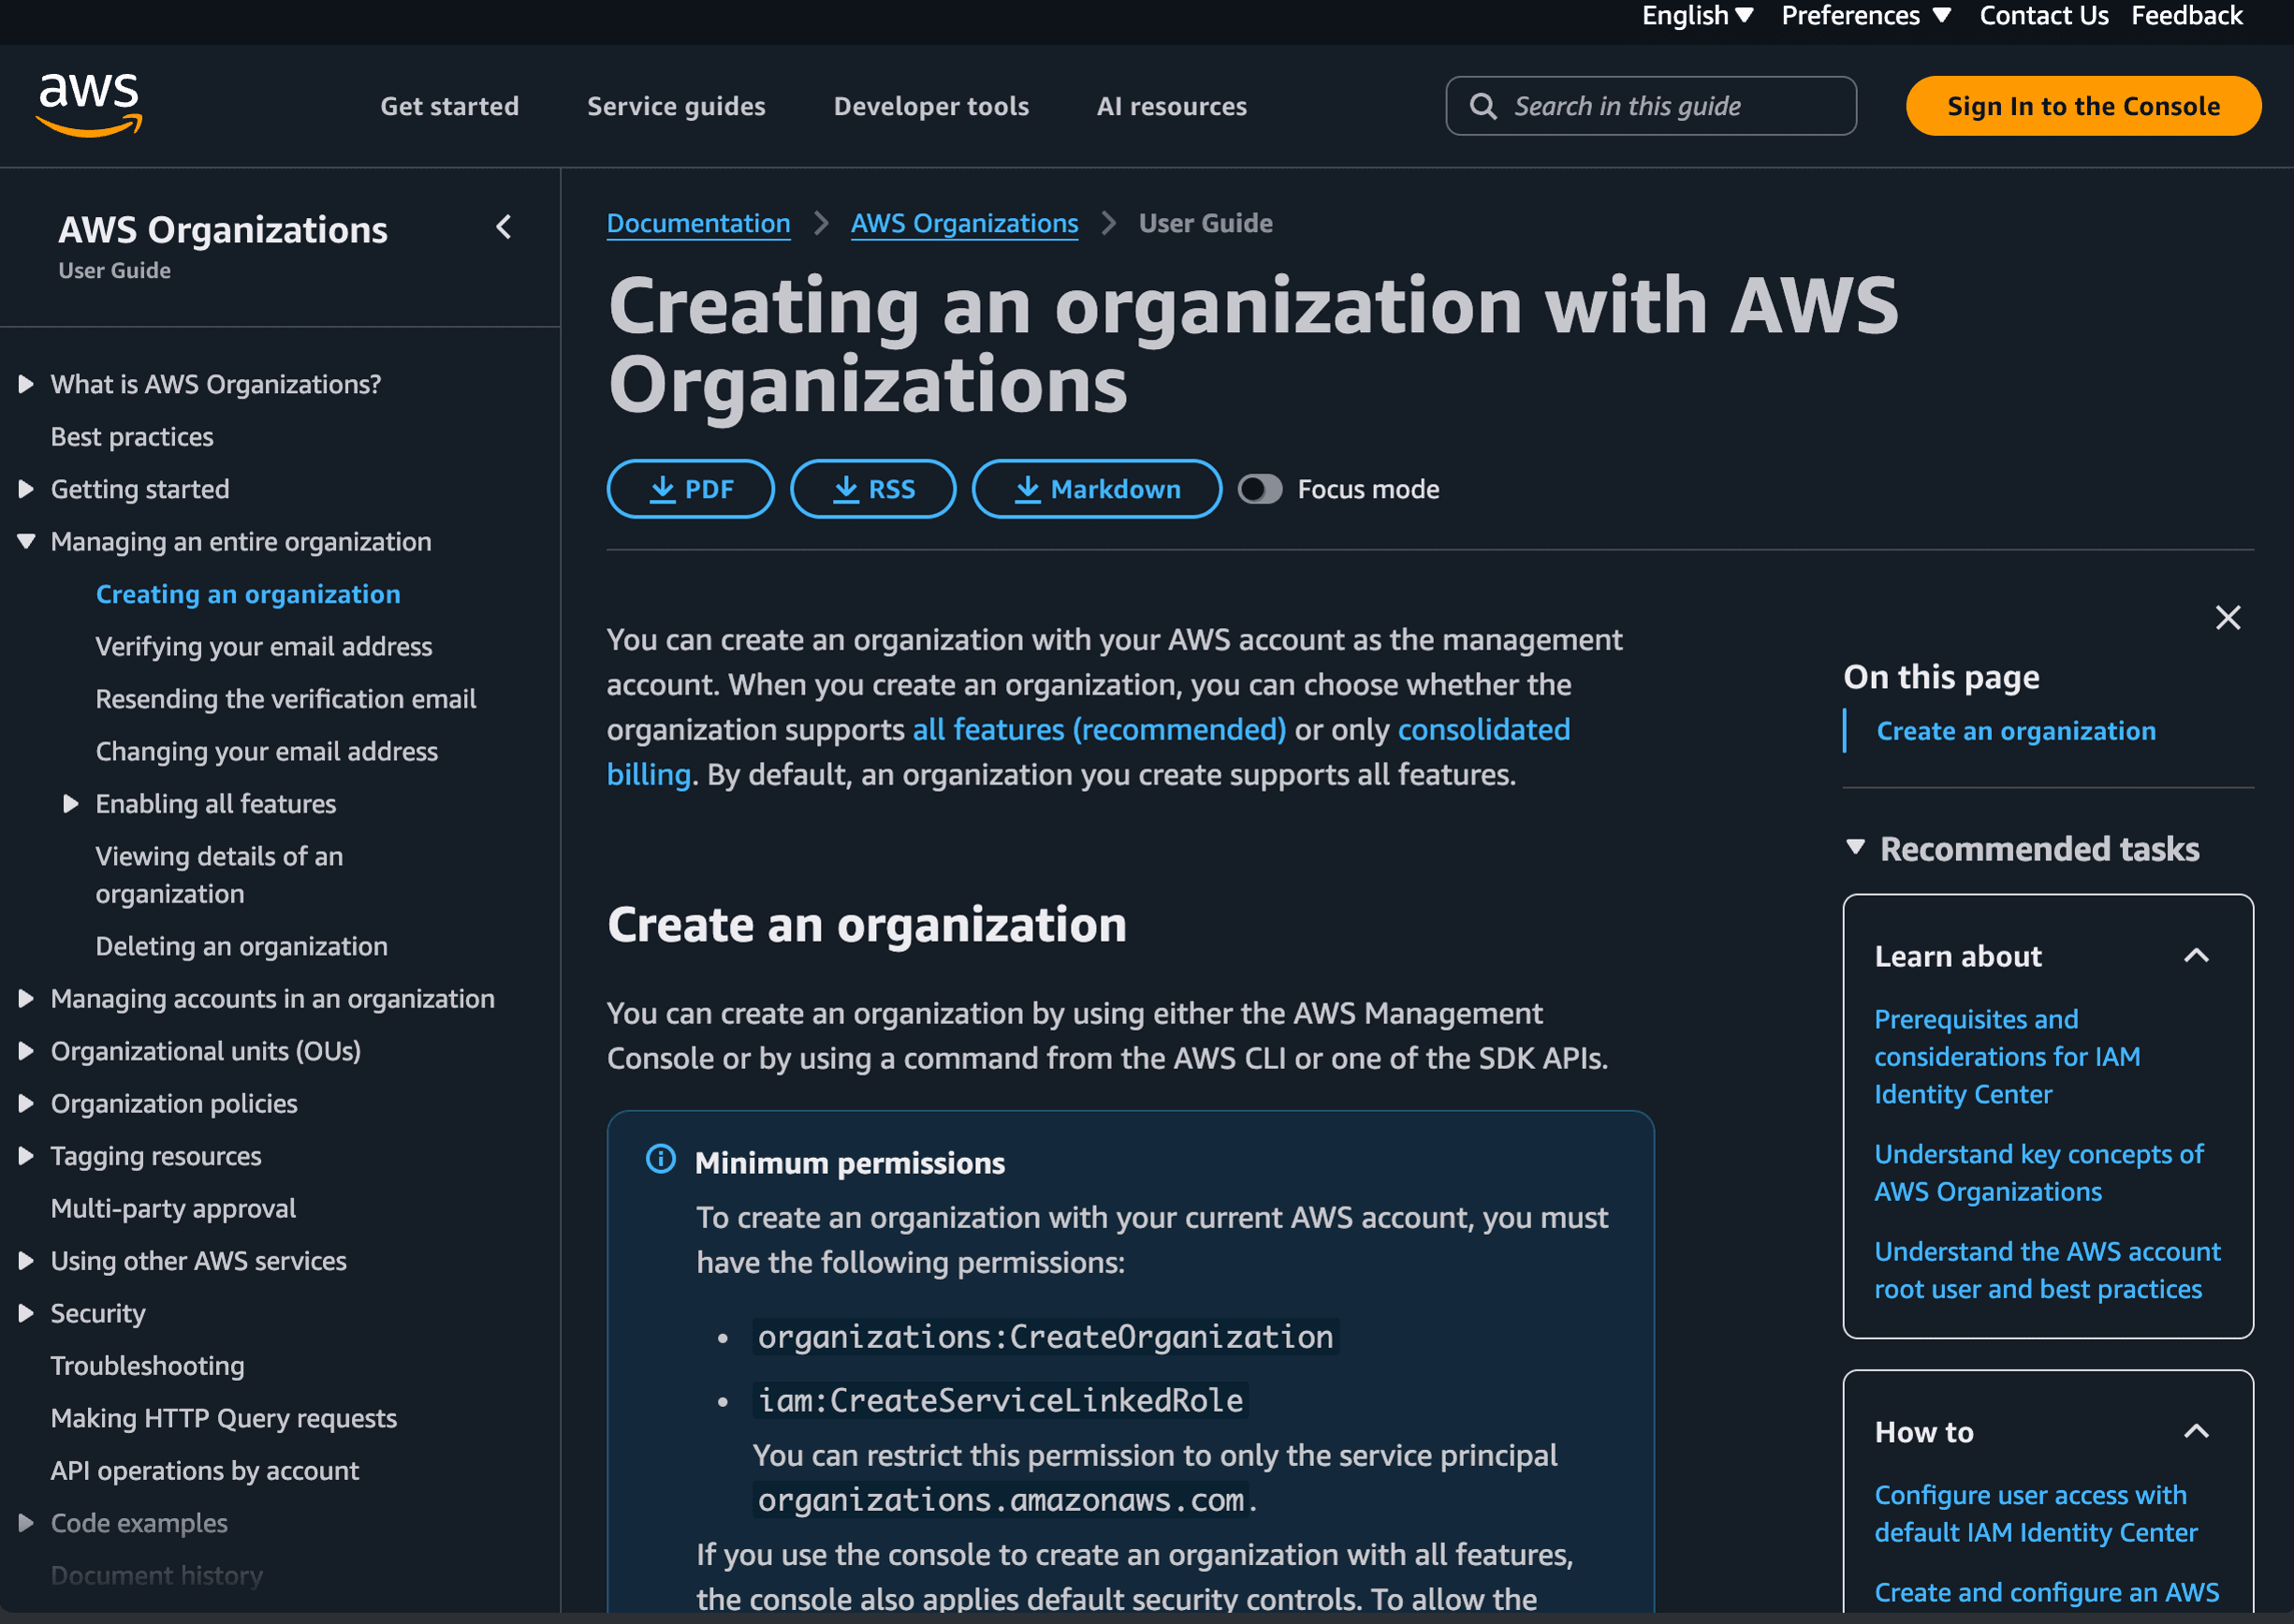Open Multi-party approval page
The width and height of the screenshot is (2294, 1624).
(x=173, y=1208)
